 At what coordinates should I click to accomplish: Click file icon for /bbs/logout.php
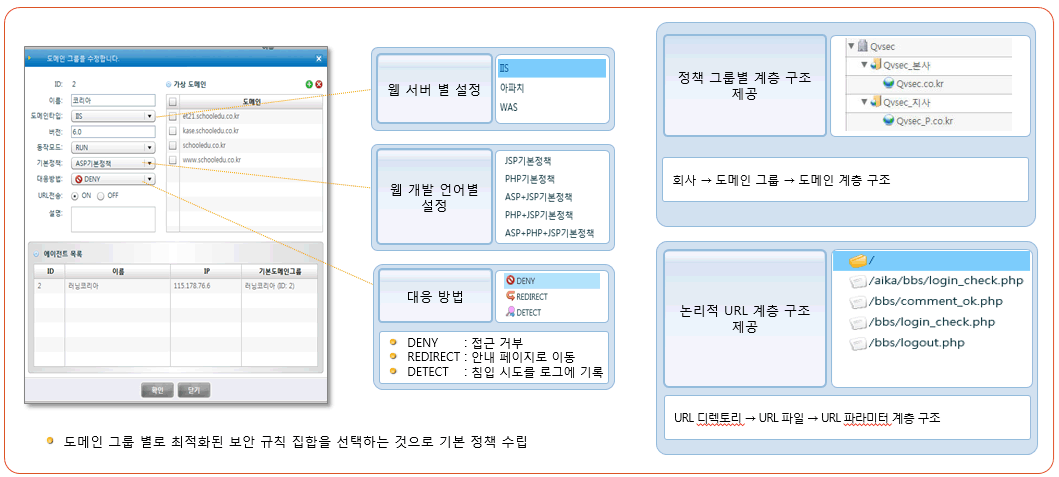tap(857, 343)
